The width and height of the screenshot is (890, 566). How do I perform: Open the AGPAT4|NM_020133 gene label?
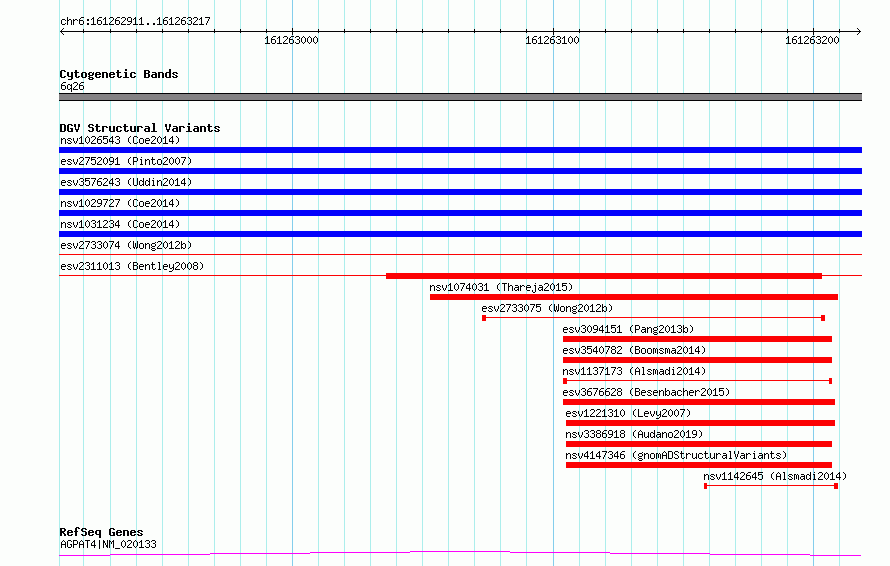(x=108, y=544)
